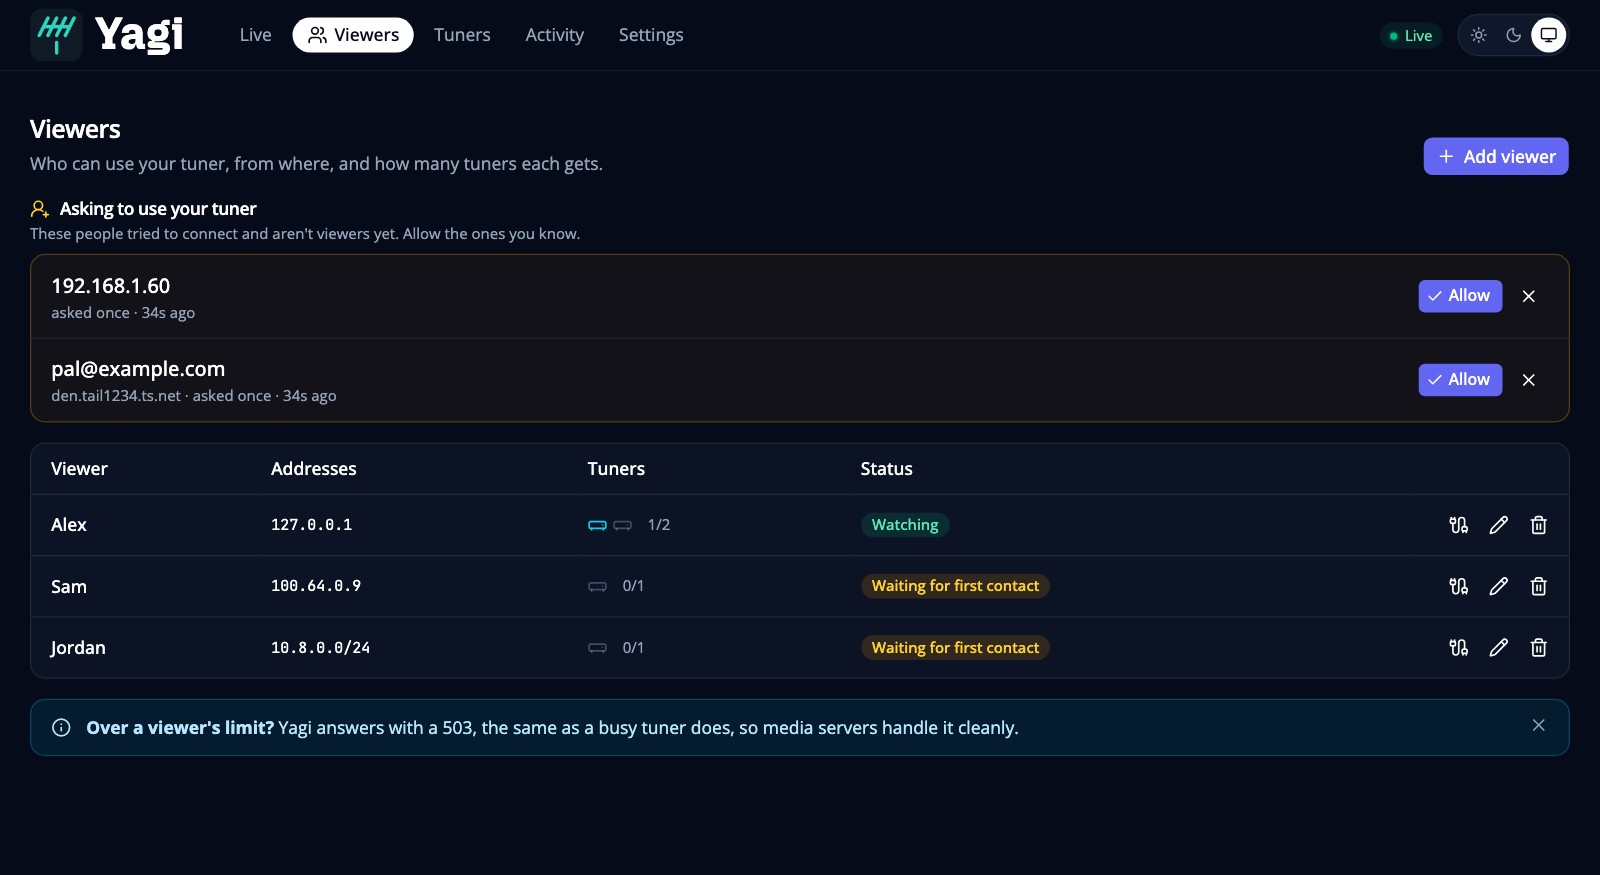Click the viewer name Jordan
The image size is (1600, 875).
coord(78,648)
